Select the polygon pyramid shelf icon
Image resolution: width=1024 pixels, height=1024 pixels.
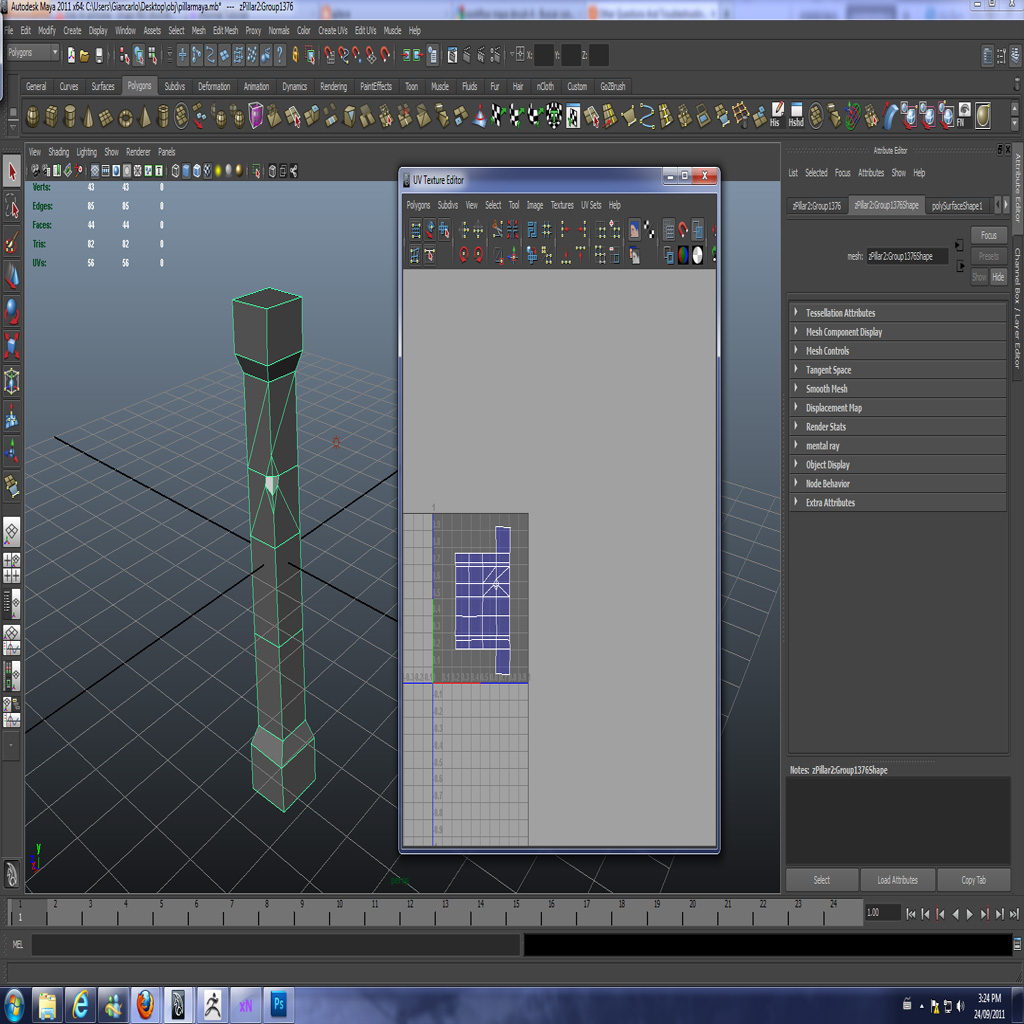tap(145, 118)
